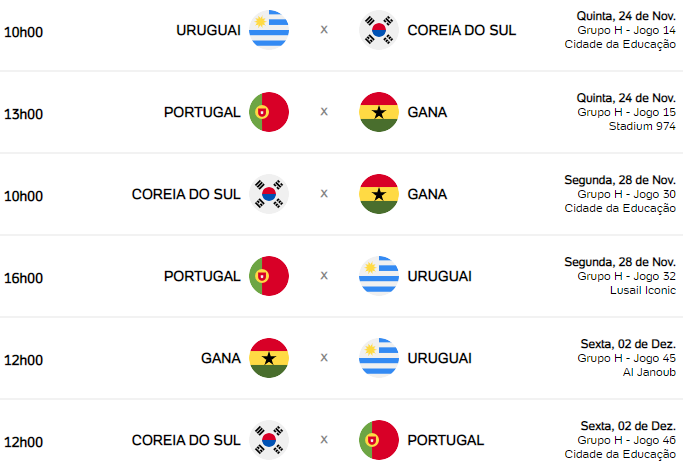The image size is (683, 472).
Task: Select COREIA DO SUL name in Jogo 14
Action: [x=462, y=30]
